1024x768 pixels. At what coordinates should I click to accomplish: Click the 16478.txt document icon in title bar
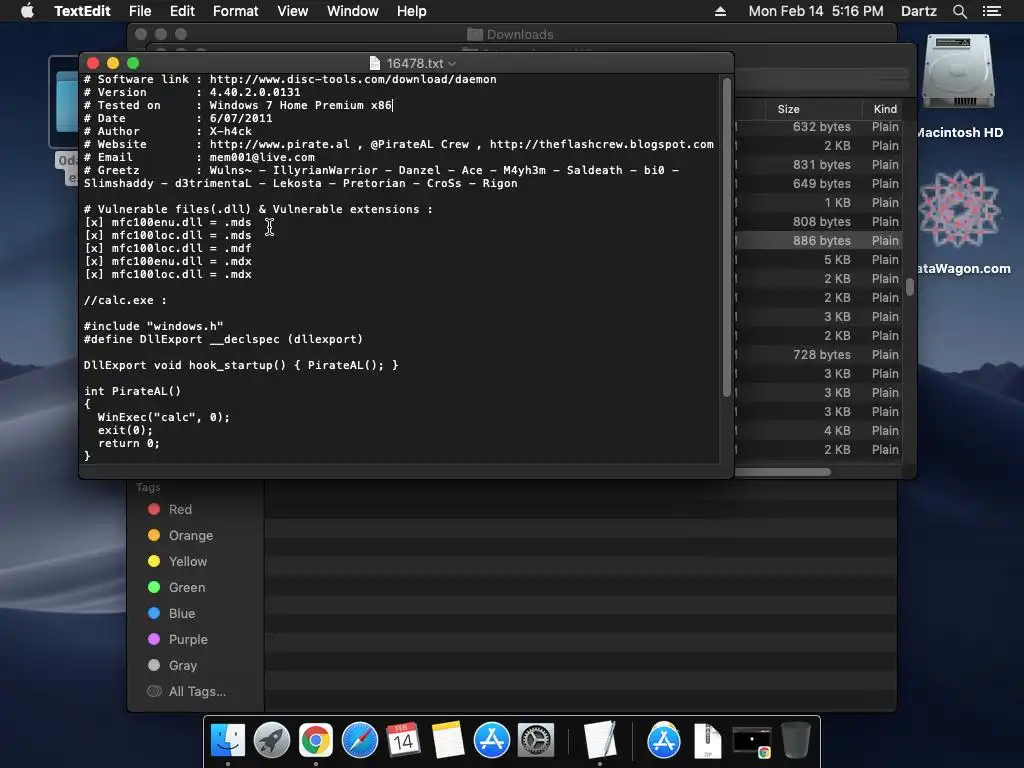coord(375,63)
